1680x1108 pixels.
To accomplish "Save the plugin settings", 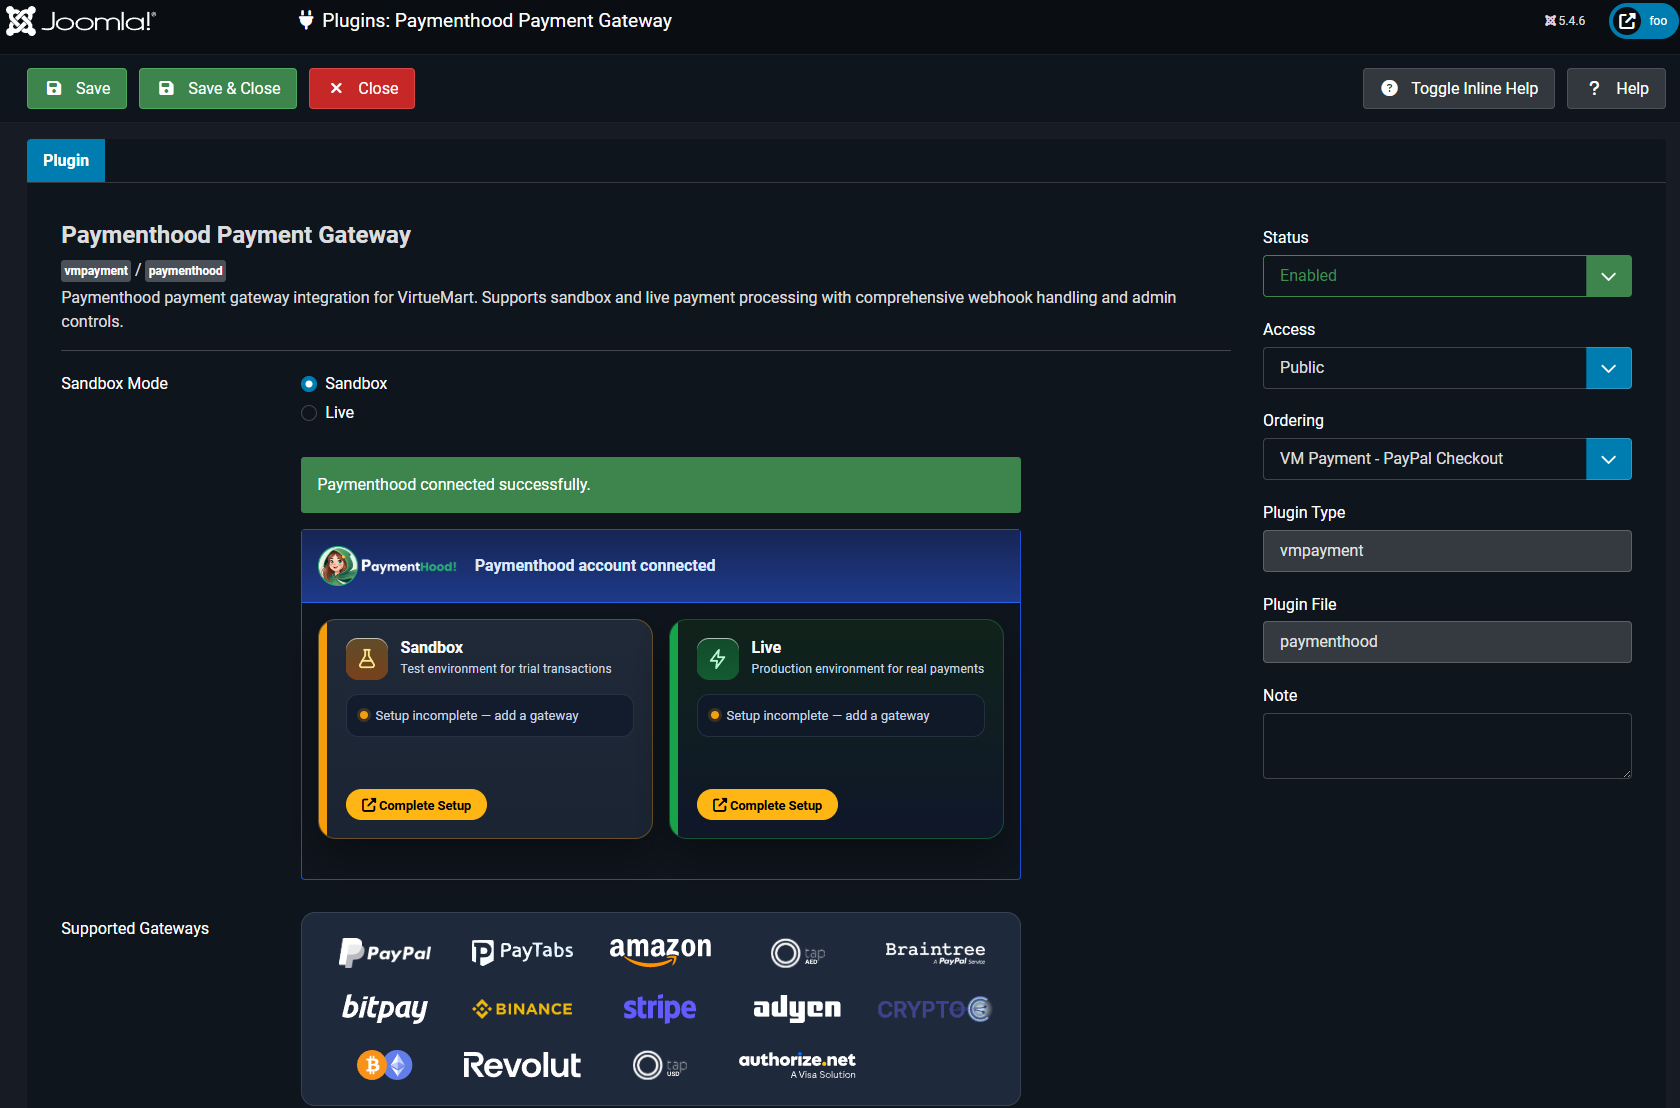I will pos(77,88).
